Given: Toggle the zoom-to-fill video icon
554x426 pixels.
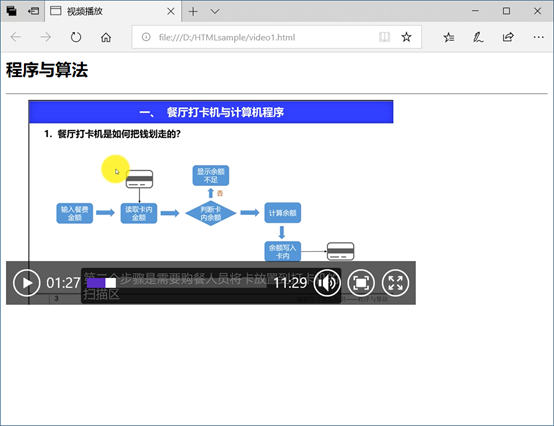Looking at the screenshot, I should tap(361, 283).
